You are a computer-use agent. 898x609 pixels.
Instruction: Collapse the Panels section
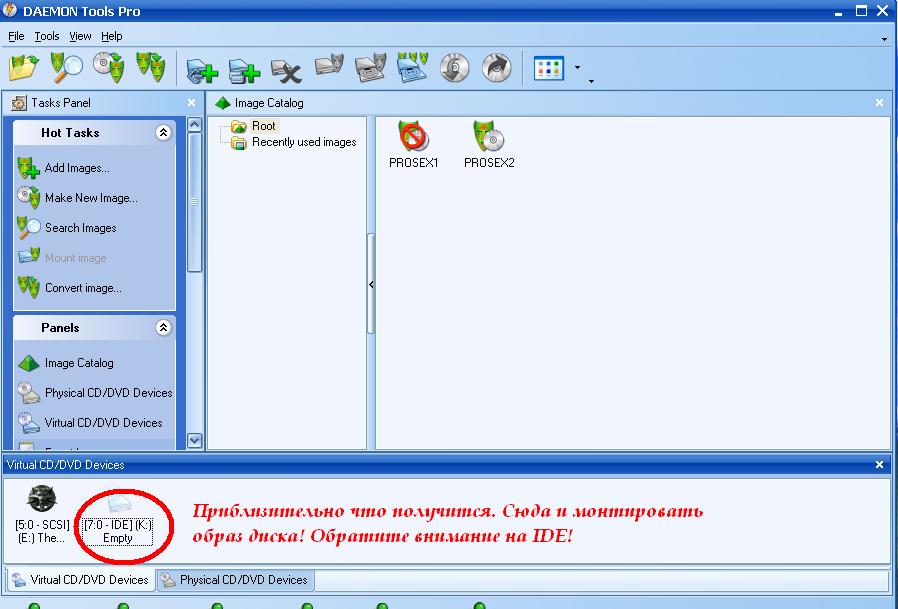(x=163, y=328)
